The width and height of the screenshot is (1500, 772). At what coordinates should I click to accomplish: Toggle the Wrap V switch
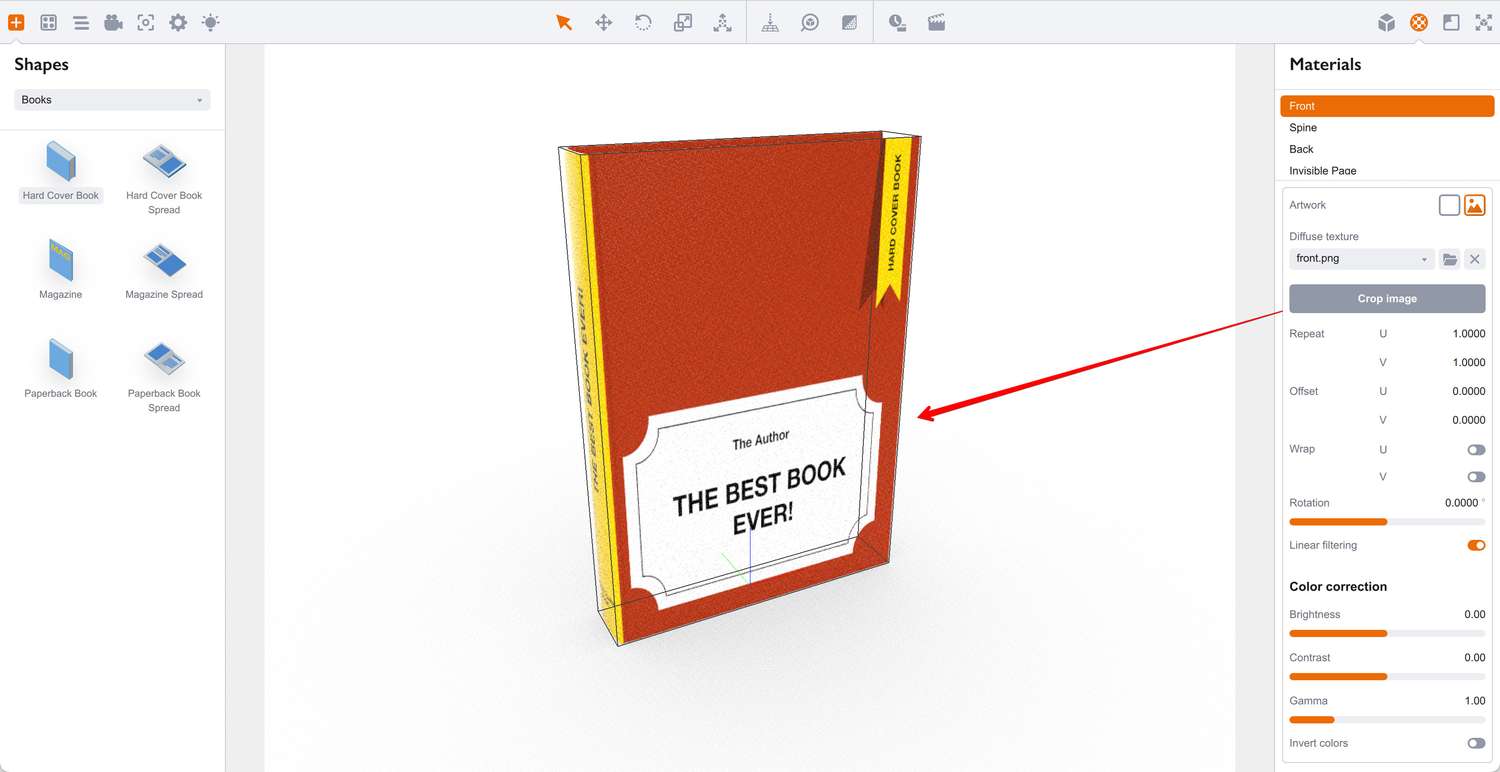click(1476, 477)
